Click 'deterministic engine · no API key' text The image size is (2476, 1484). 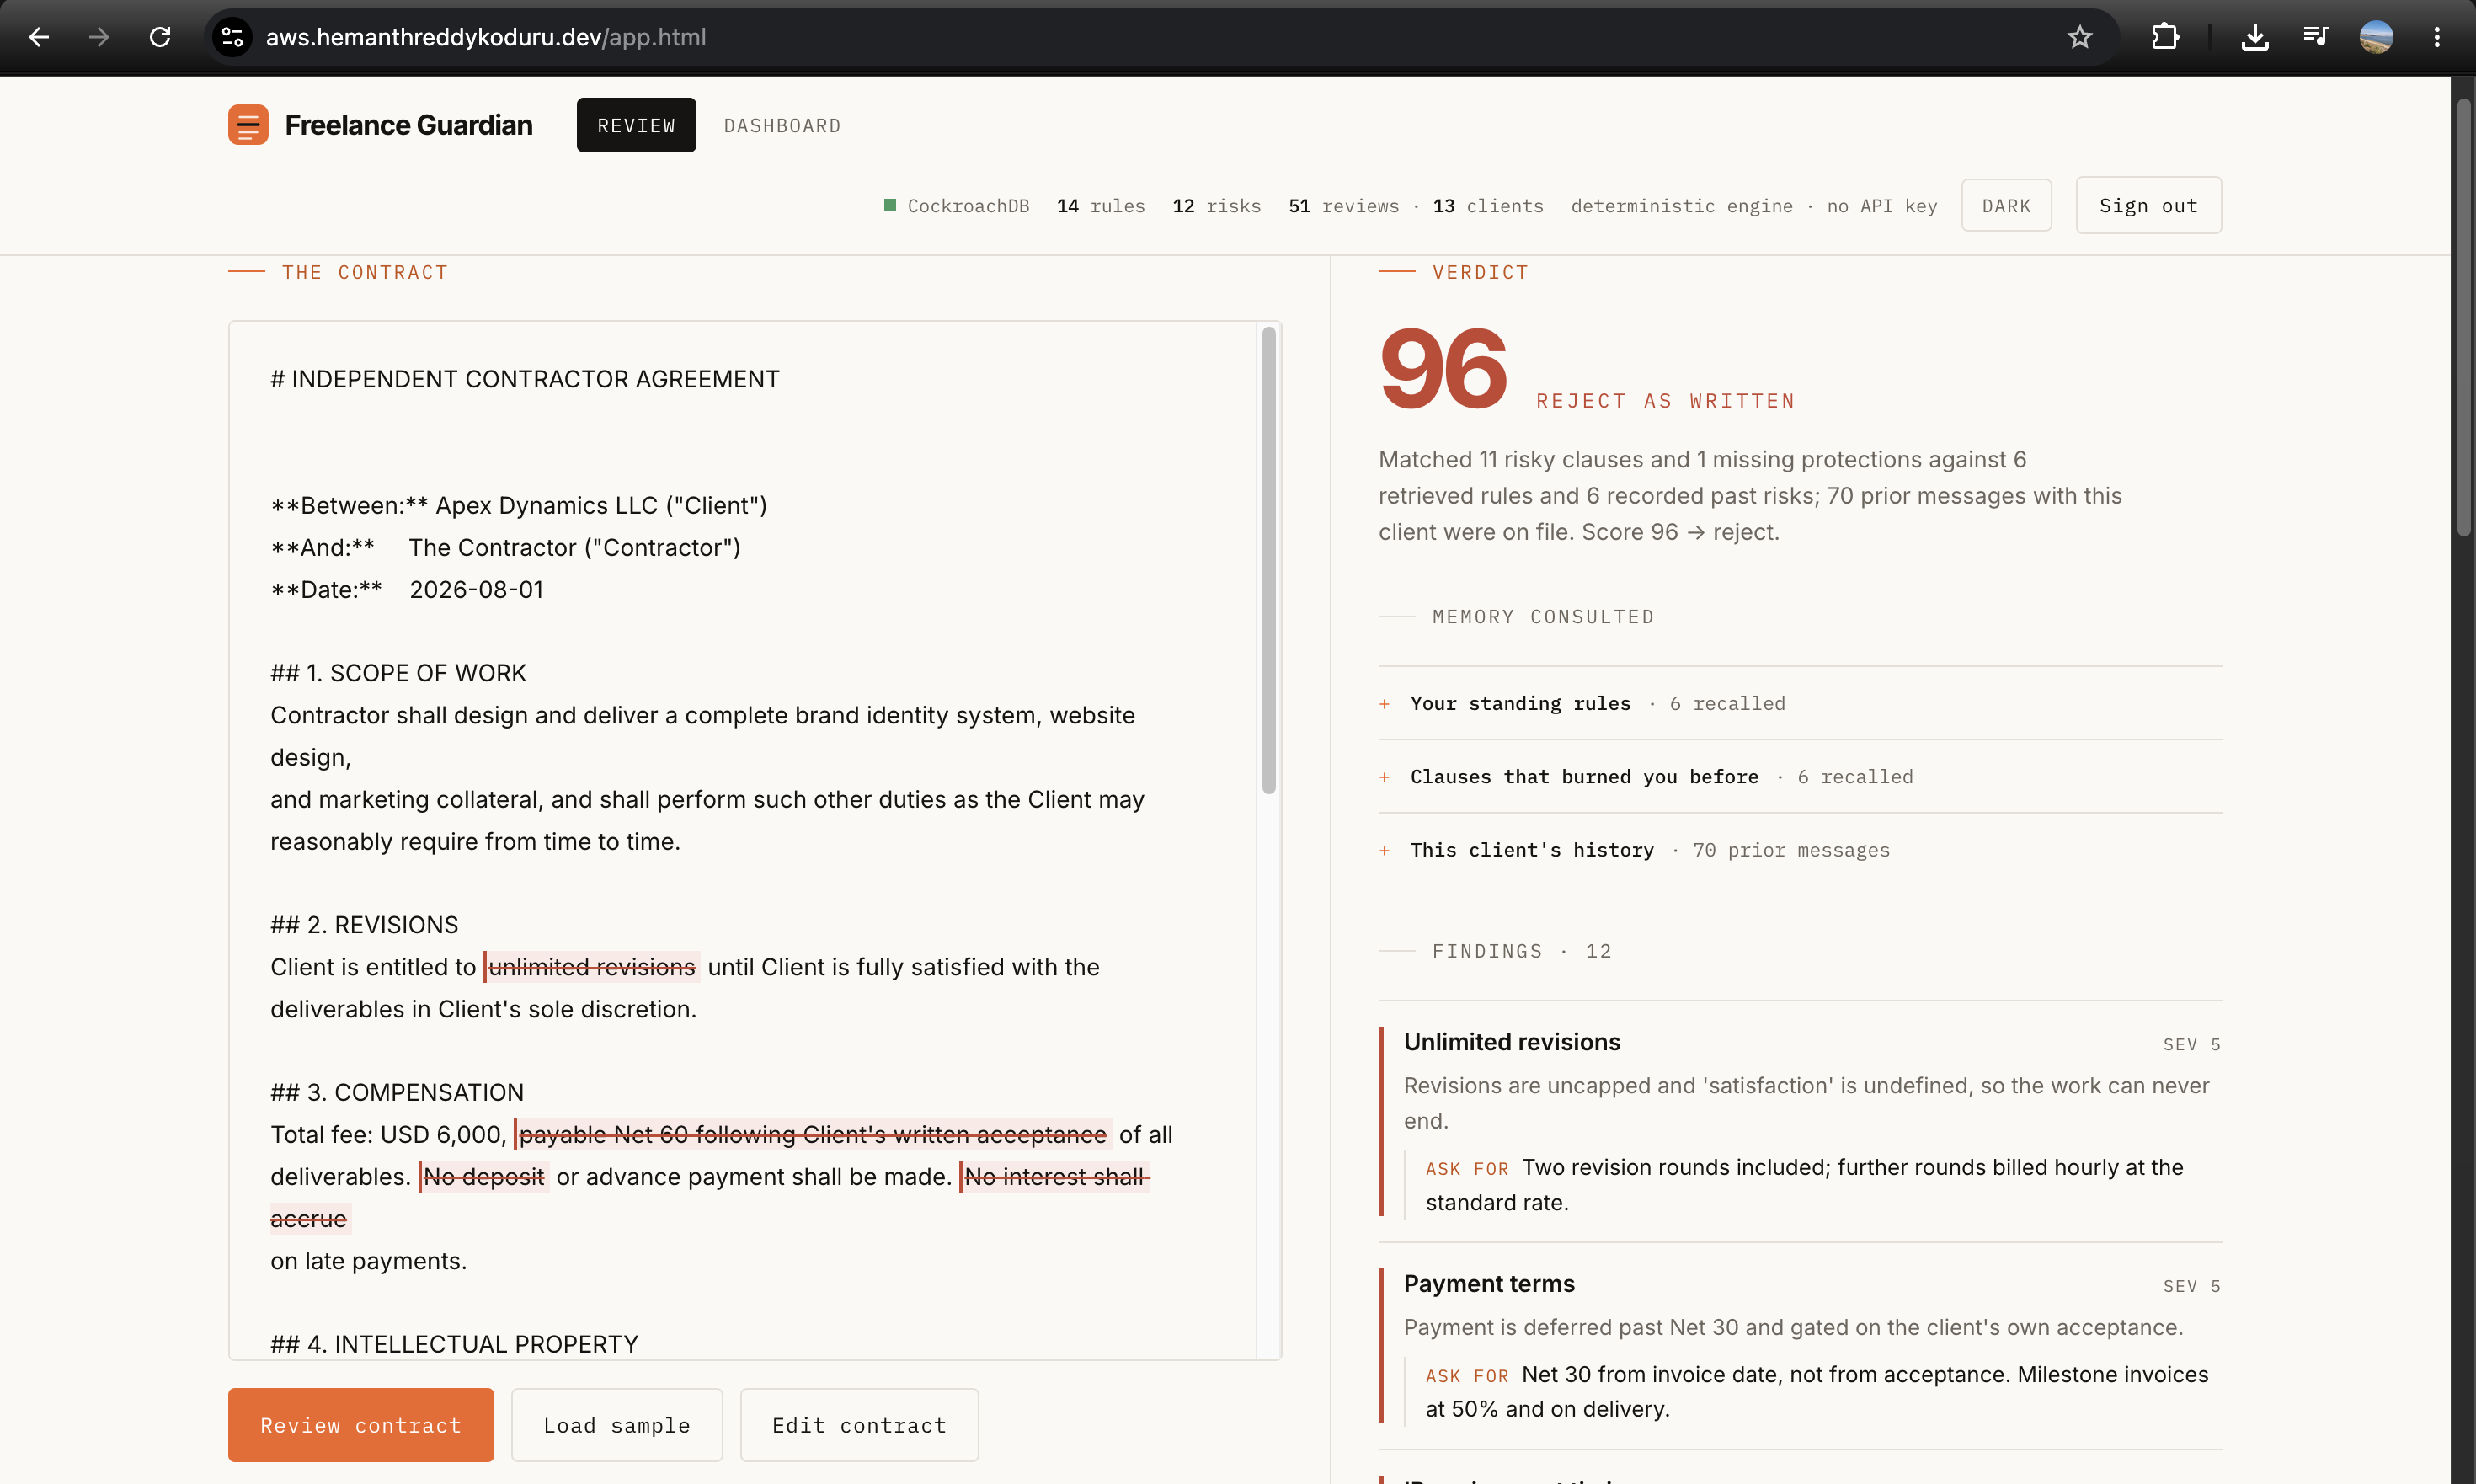point(1754,205)
